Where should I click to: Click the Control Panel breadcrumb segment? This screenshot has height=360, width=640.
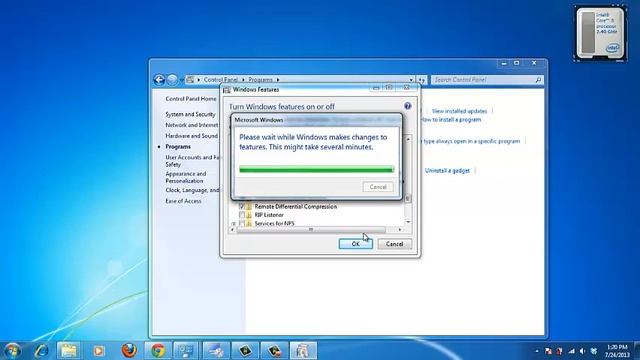(x=221, y=80)
